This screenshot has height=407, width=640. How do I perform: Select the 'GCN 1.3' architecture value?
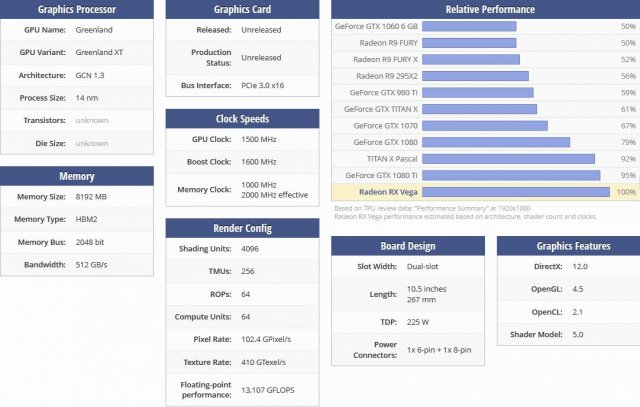pos(90,75)
